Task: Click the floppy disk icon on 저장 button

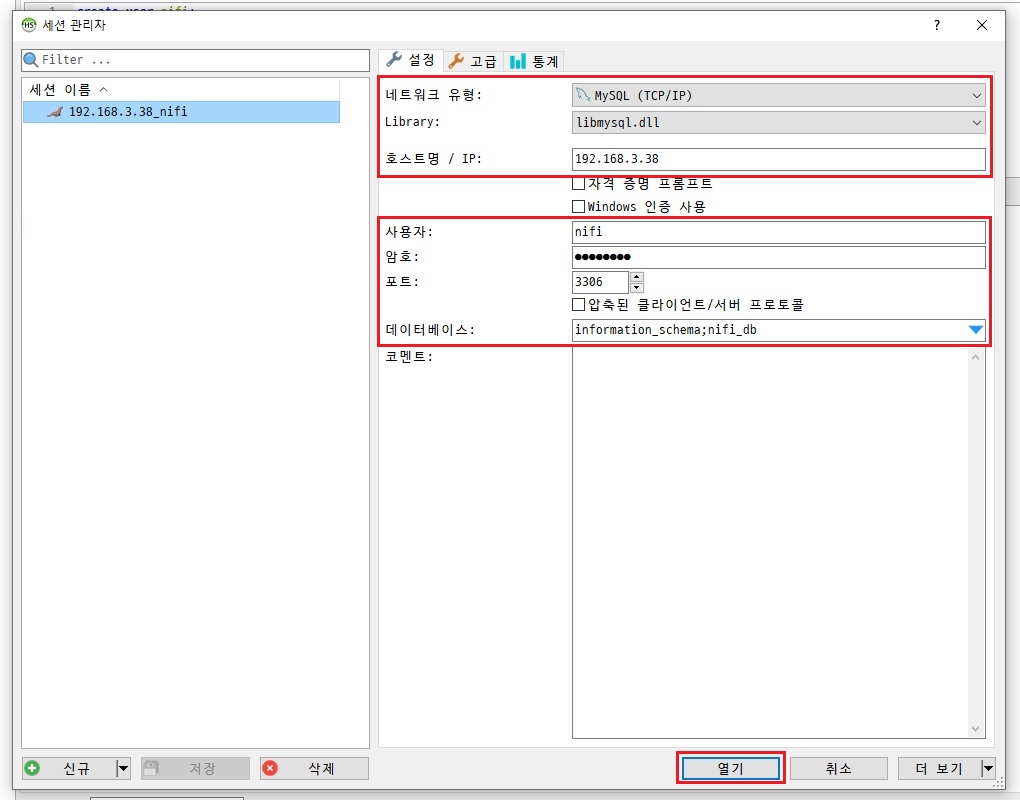Action: point(151,768)
